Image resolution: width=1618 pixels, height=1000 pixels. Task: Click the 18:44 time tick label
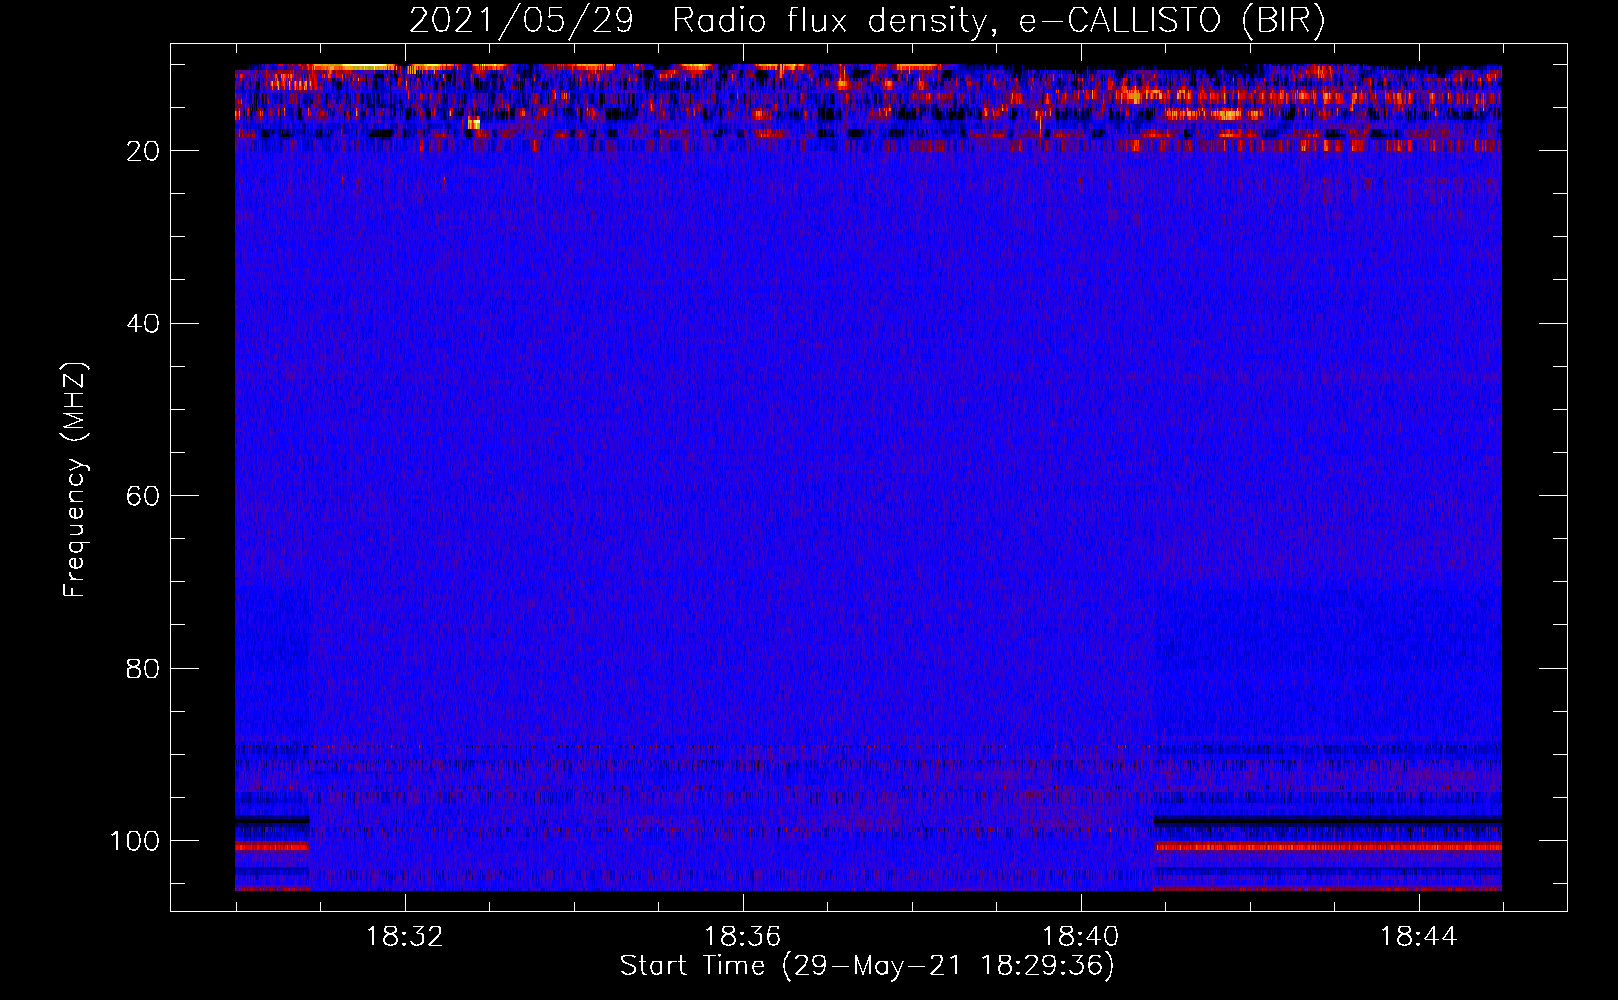click(1418, 937)
